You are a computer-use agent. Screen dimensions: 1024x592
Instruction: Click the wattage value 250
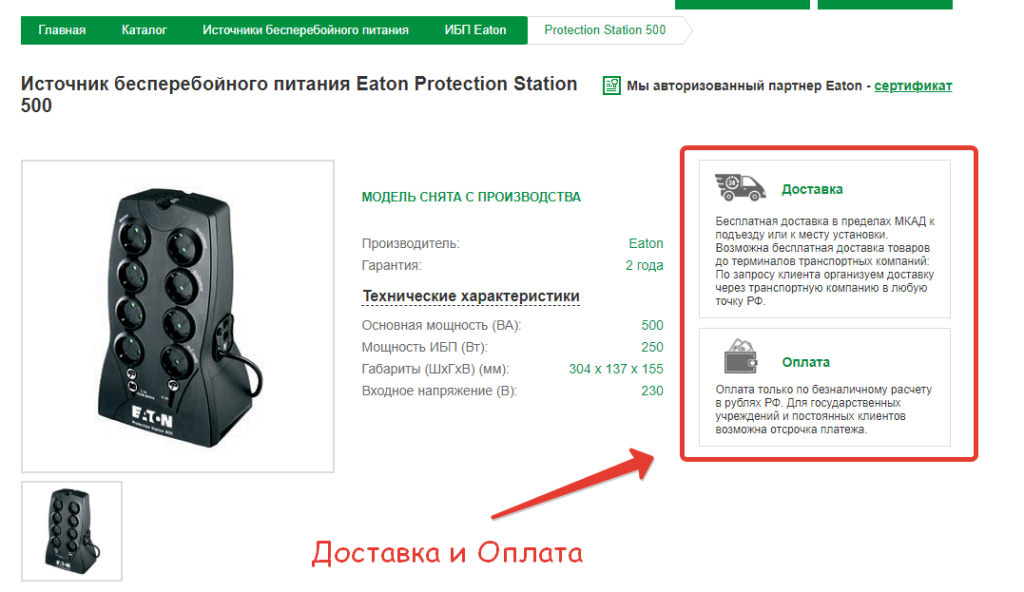point(652,347)
